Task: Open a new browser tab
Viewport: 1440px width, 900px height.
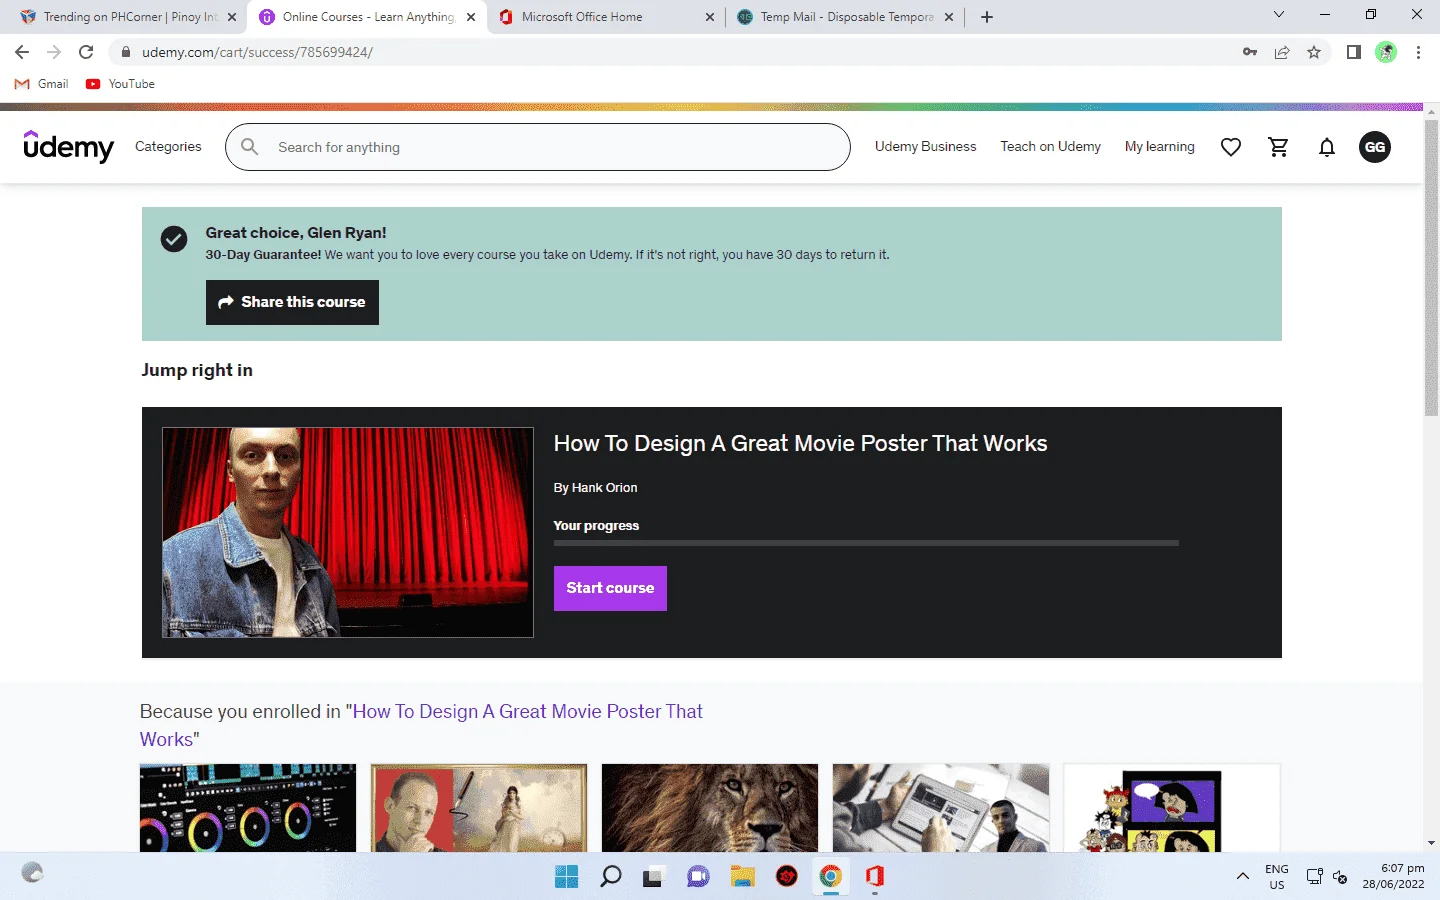Action: tap(987, 17)
